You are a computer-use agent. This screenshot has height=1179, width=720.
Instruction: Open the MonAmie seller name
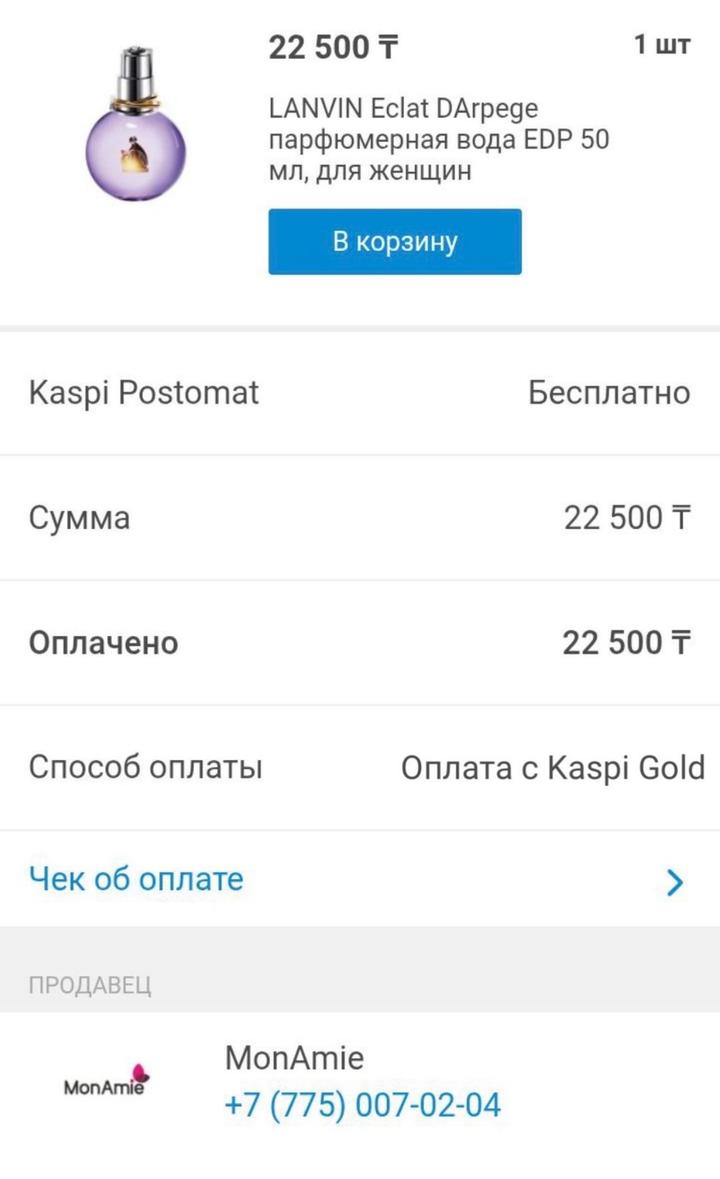click(x=294, y=1058)
